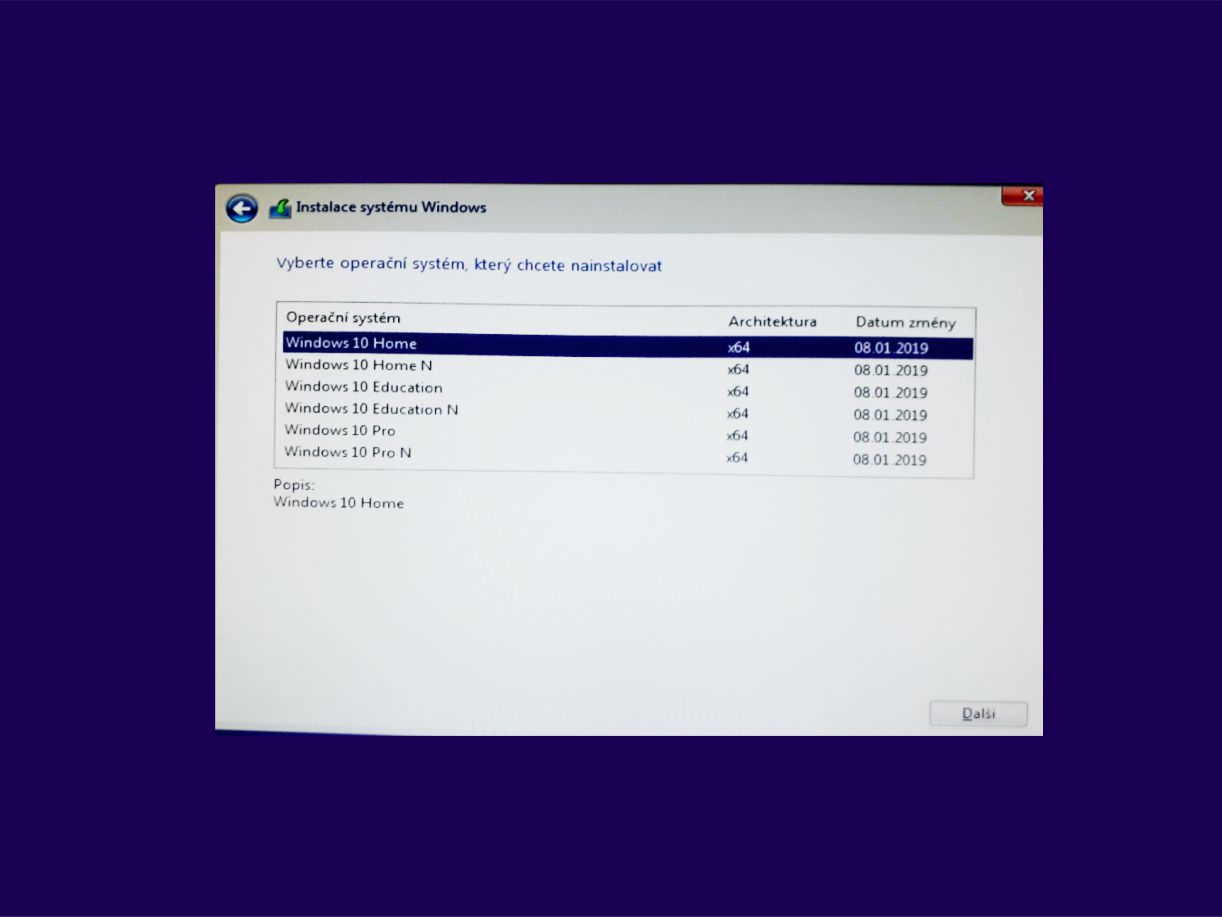
Task: Select the Windows 10 Home N entry
Action: point(358,365)
